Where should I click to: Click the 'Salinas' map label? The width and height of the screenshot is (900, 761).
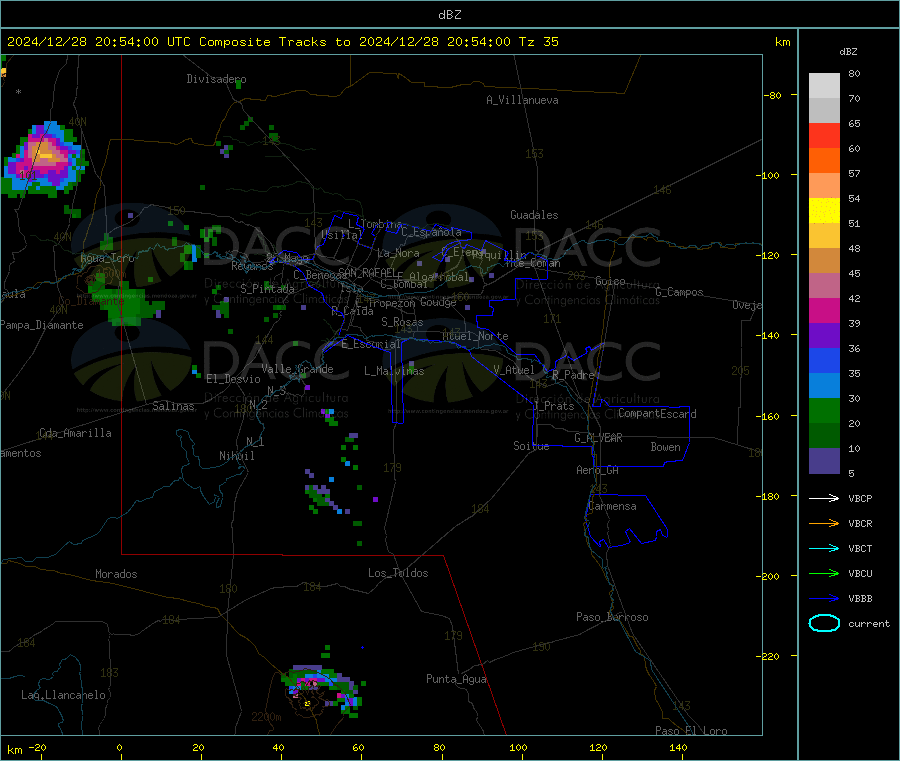173,406
